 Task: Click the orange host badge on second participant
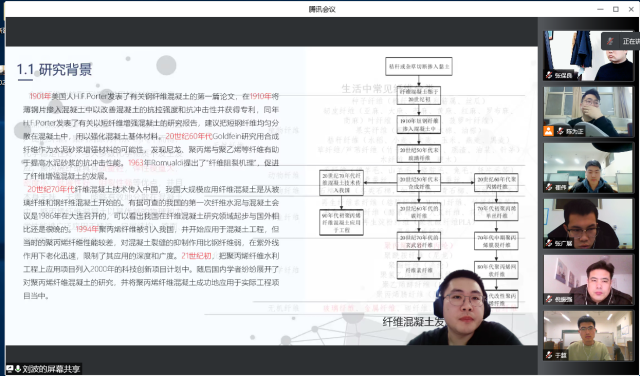click(x=549, y=131)
